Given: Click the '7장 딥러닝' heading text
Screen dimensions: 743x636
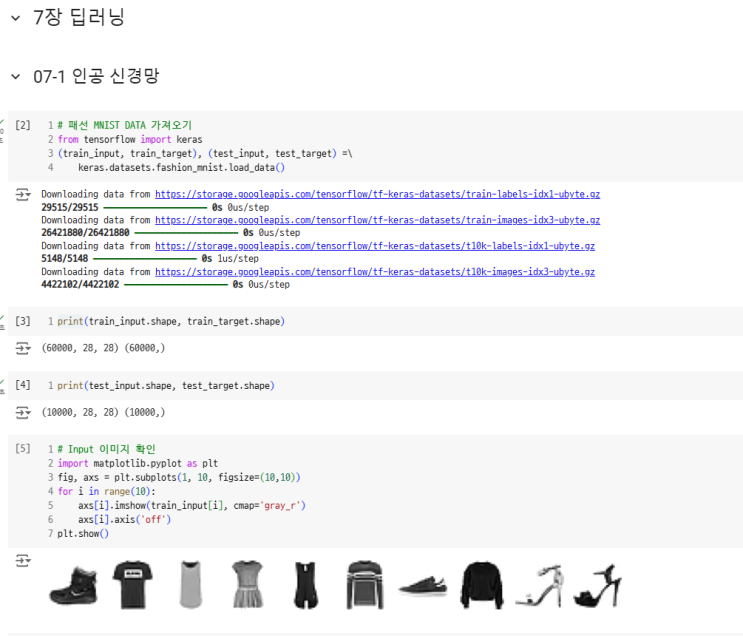Looking at the screenshot, I should click(x=79, y=18).
